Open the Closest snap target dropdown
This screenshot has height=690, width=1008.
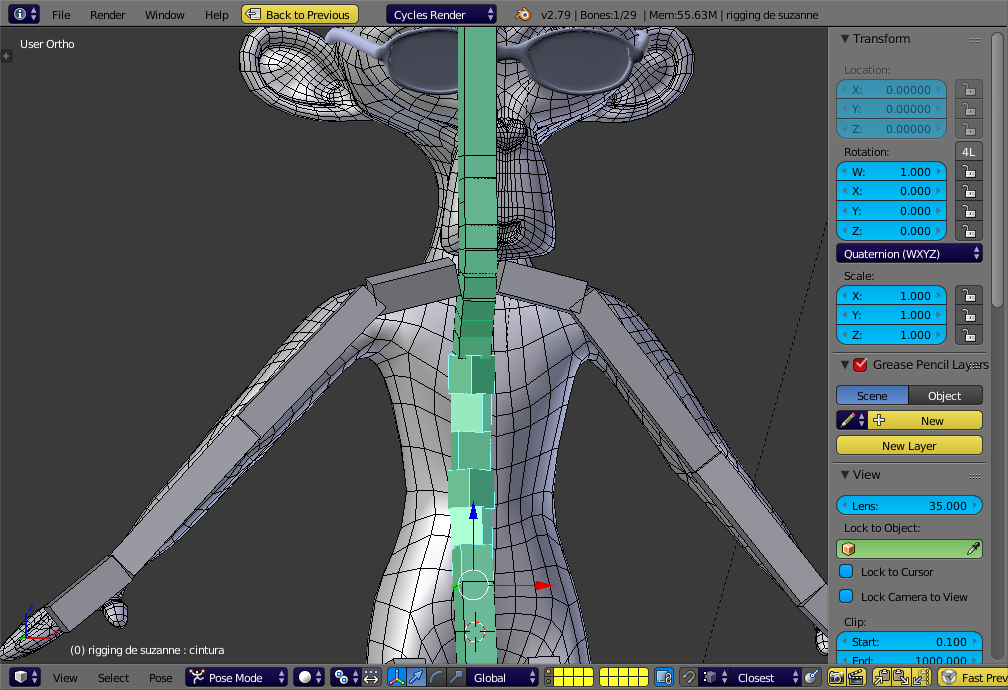pyautogui.click(x=765, y=677)
